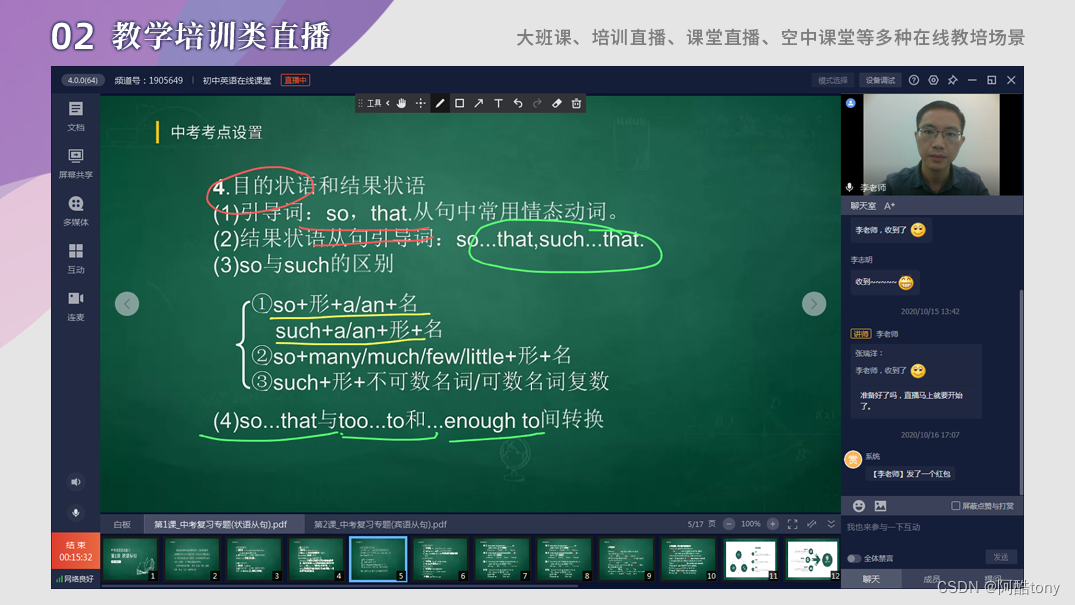The height and width of the screenshot is (605, 1075).
Task: Enter fullscreen slide view
Action: (x=793, y=524)
